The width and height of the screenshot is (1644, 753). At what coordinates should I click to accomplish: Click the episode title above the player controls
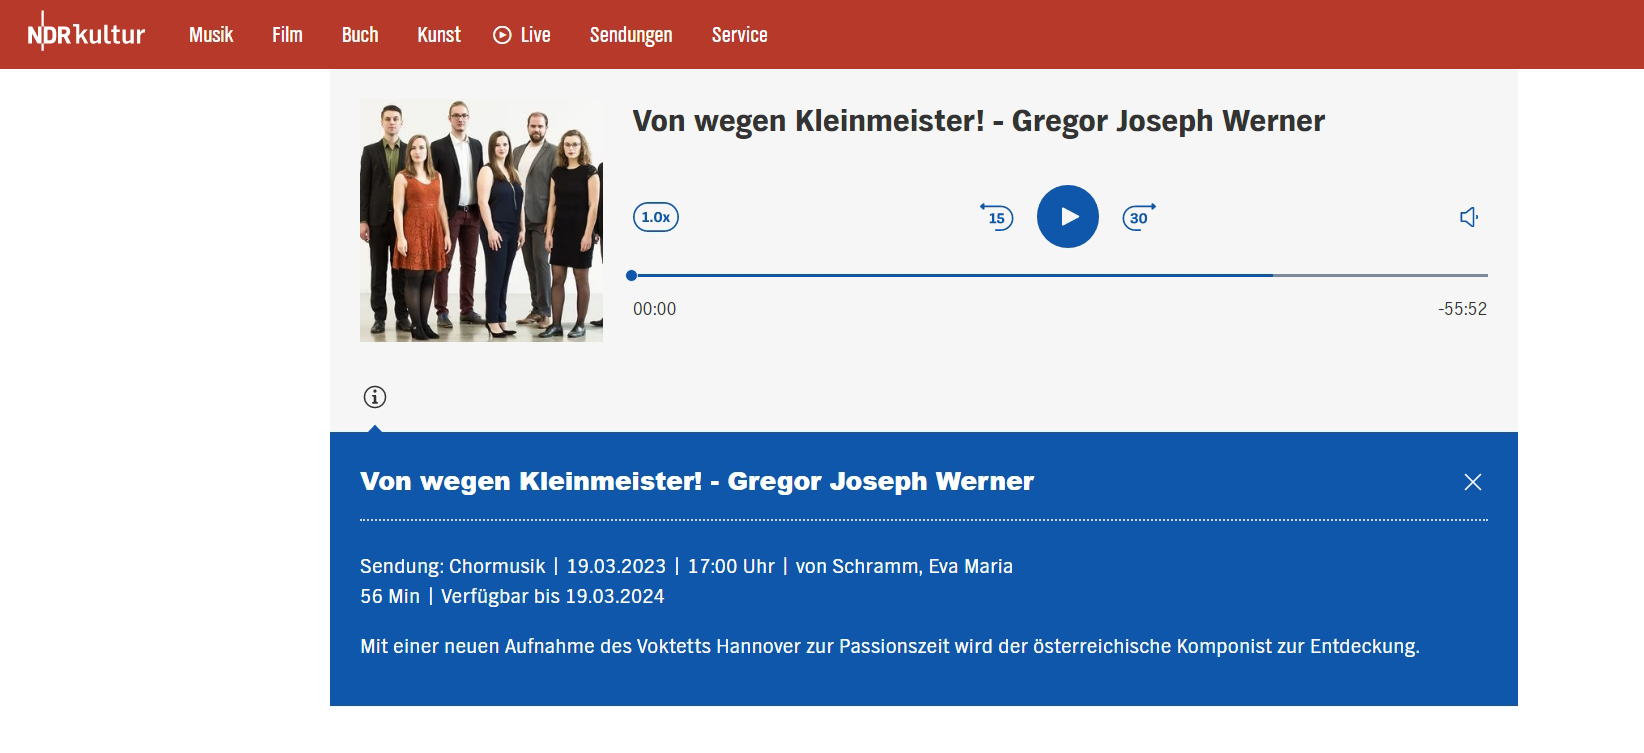978,121
